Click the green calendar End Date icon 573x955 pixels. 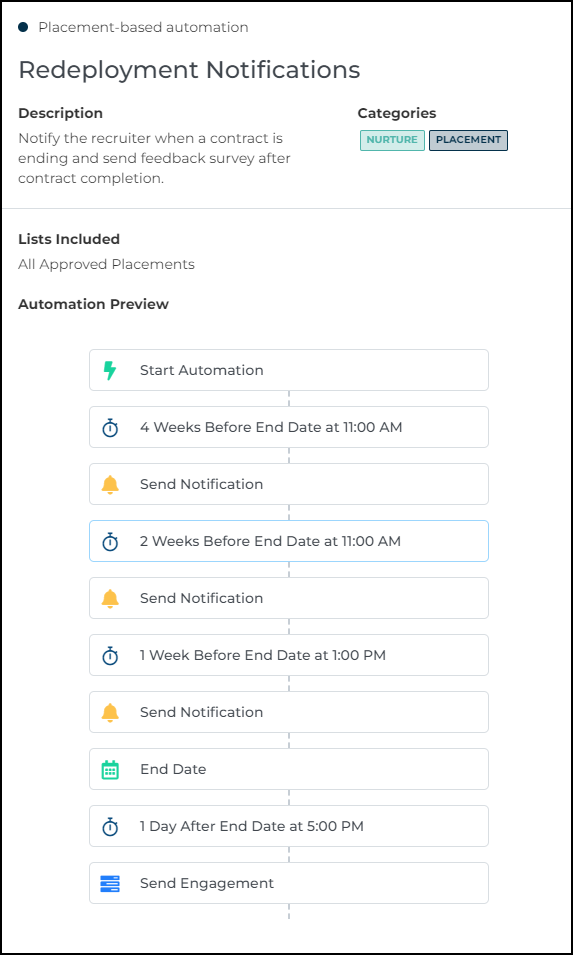[x=110, y=769]
